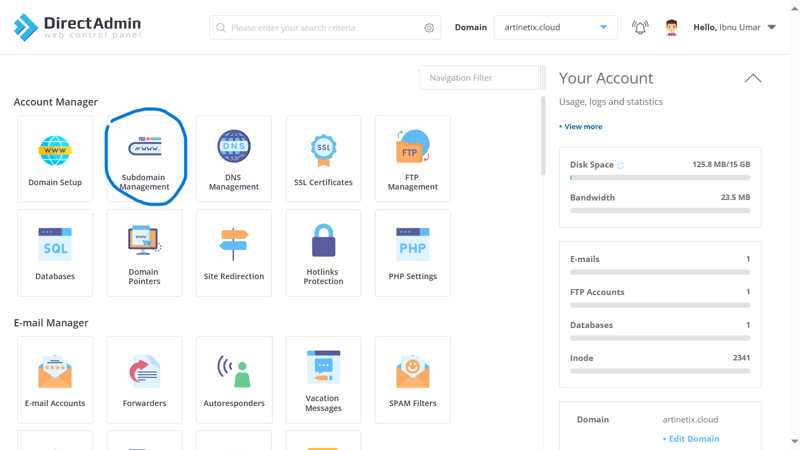
Task: Open SSL Certificates
Action: click(x=323, y=159)
